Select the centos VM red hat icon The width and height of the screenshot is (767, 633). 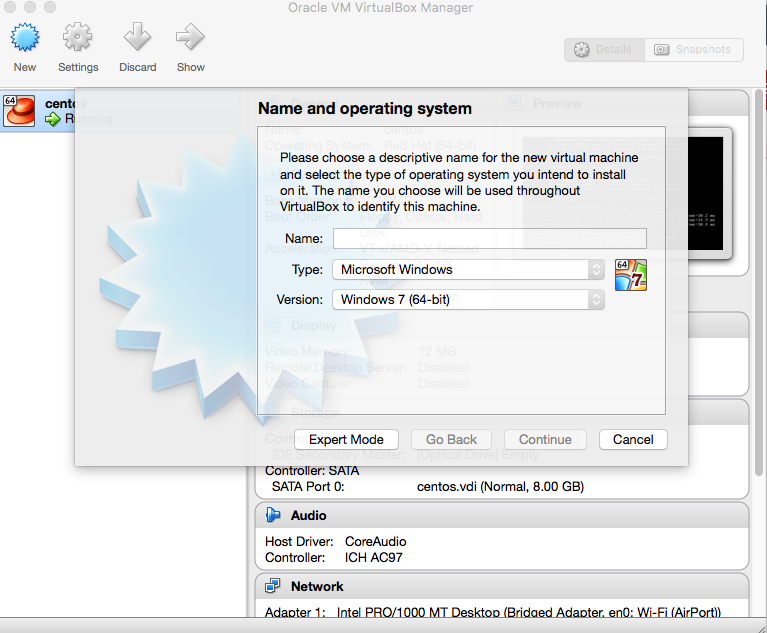pyautogui.click(x=19, y=111)
